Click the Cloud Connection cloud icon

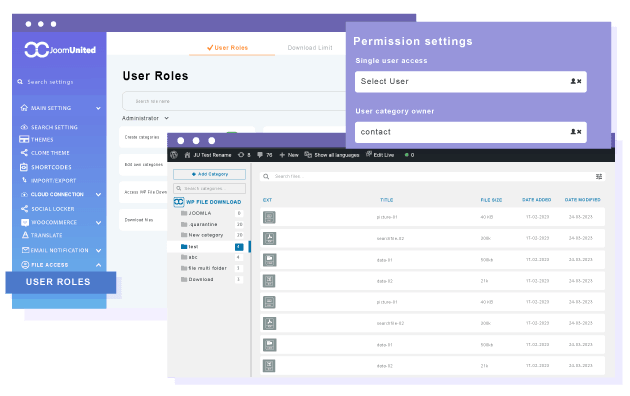pos(24,194)
